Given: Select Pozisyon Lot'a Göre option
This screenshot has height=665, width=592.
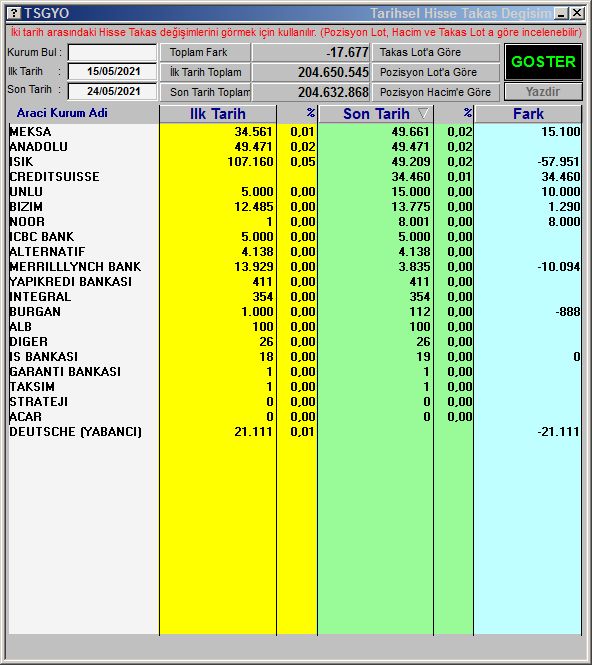Looking at the screenshot, I should point(436,72).
